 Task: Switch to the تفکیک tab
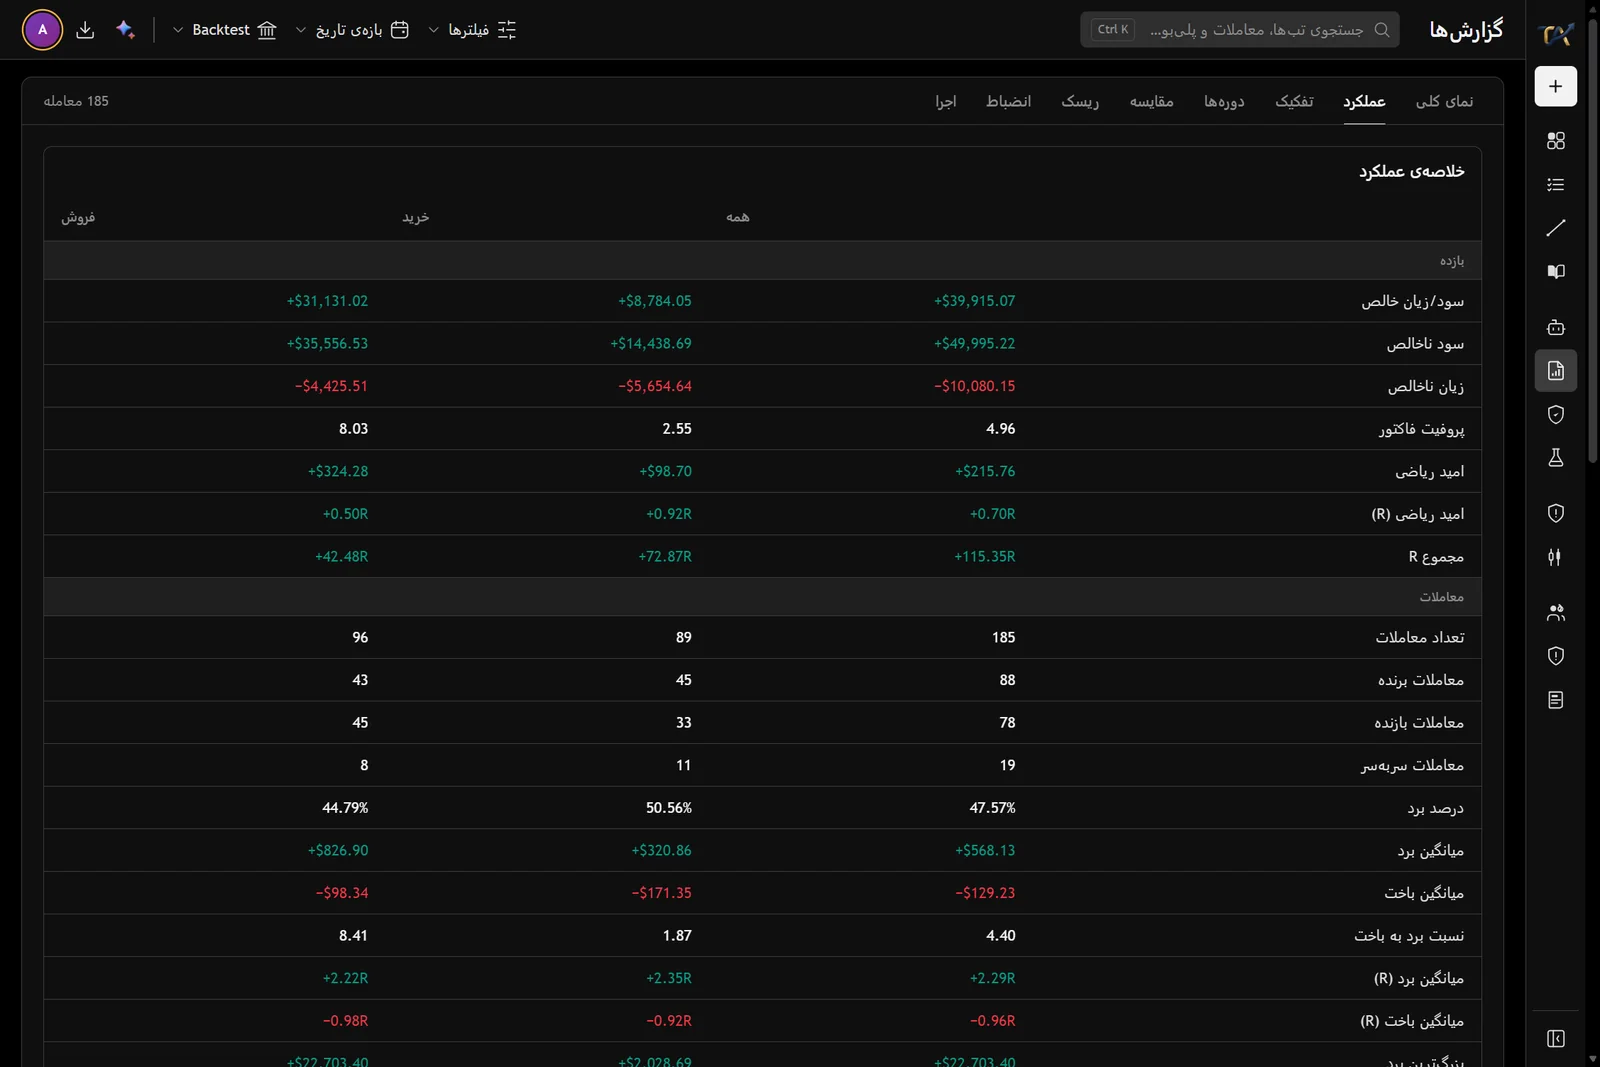click(x=1294, y=101)
